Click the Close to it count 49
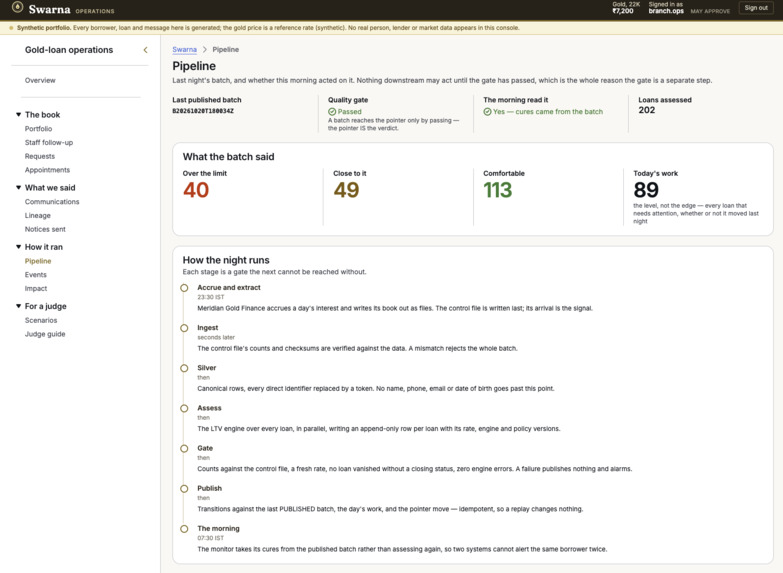783x573 pixels. point(346,190)
